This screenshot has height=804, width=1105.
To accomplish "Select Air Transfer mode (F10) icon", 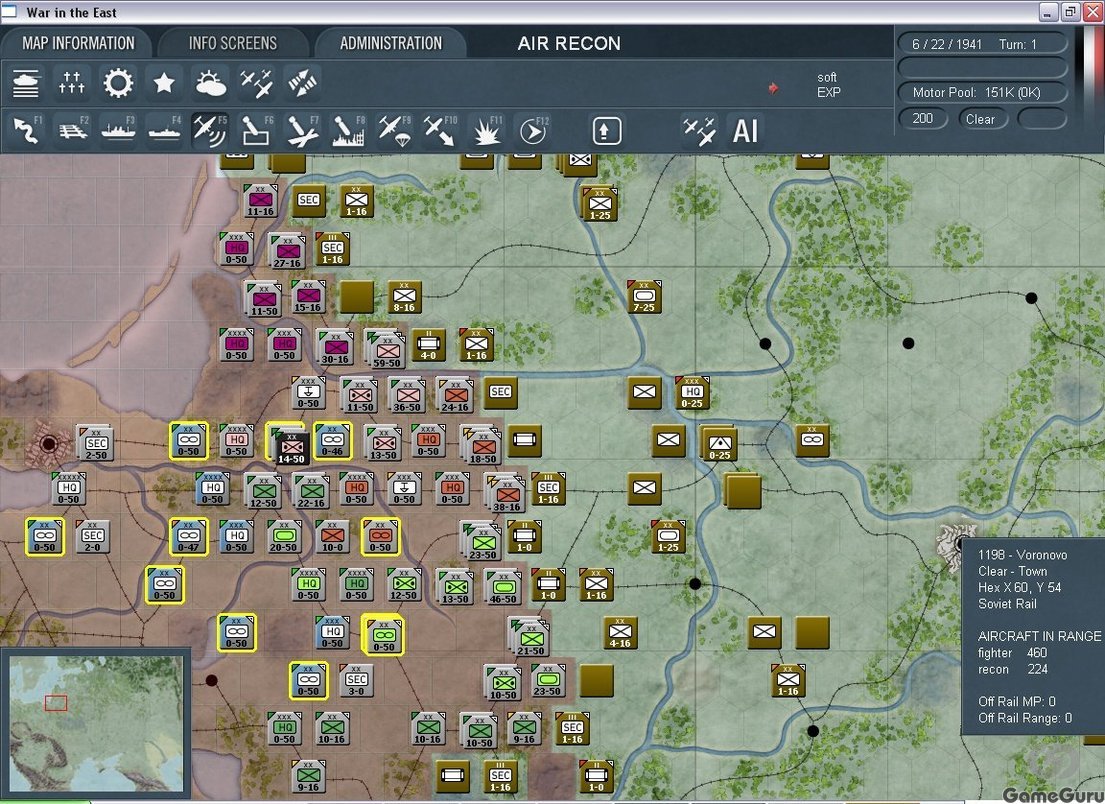I will coord(440,131).
